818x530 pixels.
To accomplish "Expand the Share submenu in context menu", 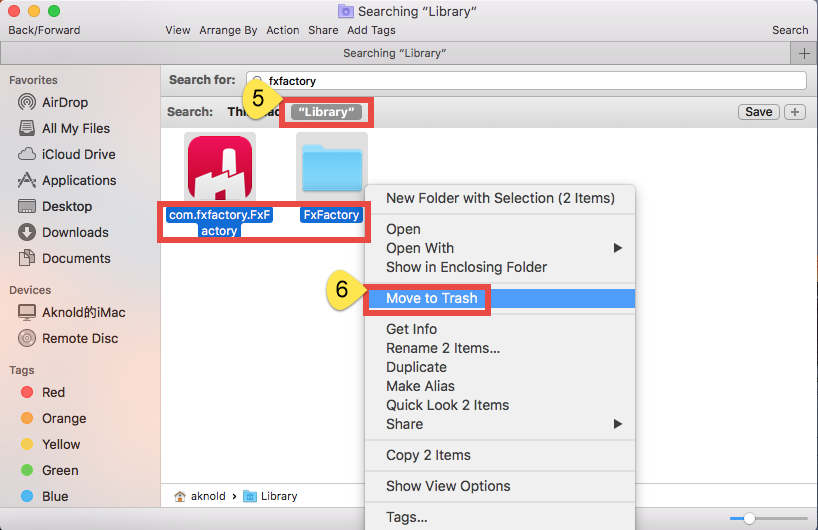I will (500, 424).
